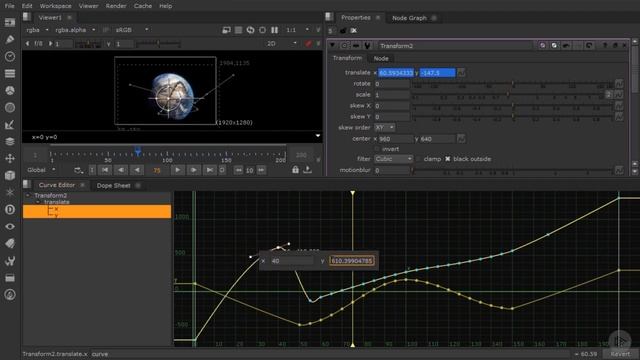Open the 2D view mode dropdown
This screenshot has height=360, width=640.
tap(281, 43)
